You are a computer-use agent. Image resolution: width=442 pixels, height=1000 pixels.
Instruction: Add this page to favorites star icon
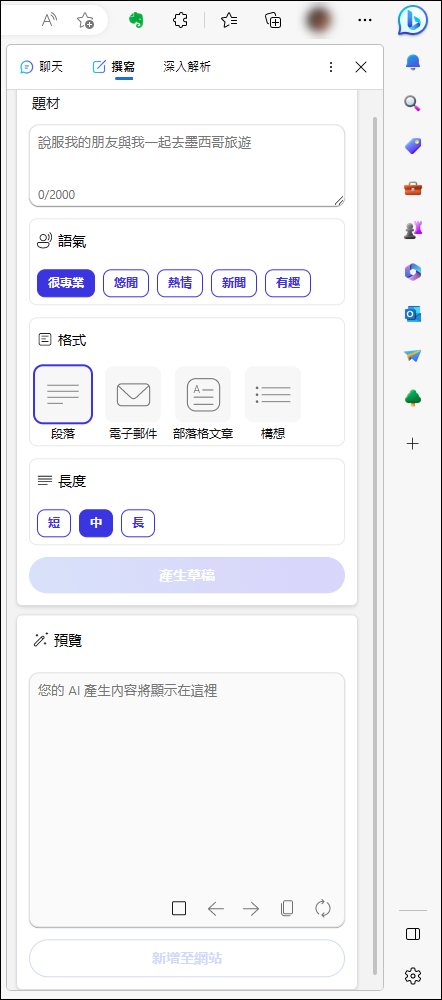pos(85,20)
